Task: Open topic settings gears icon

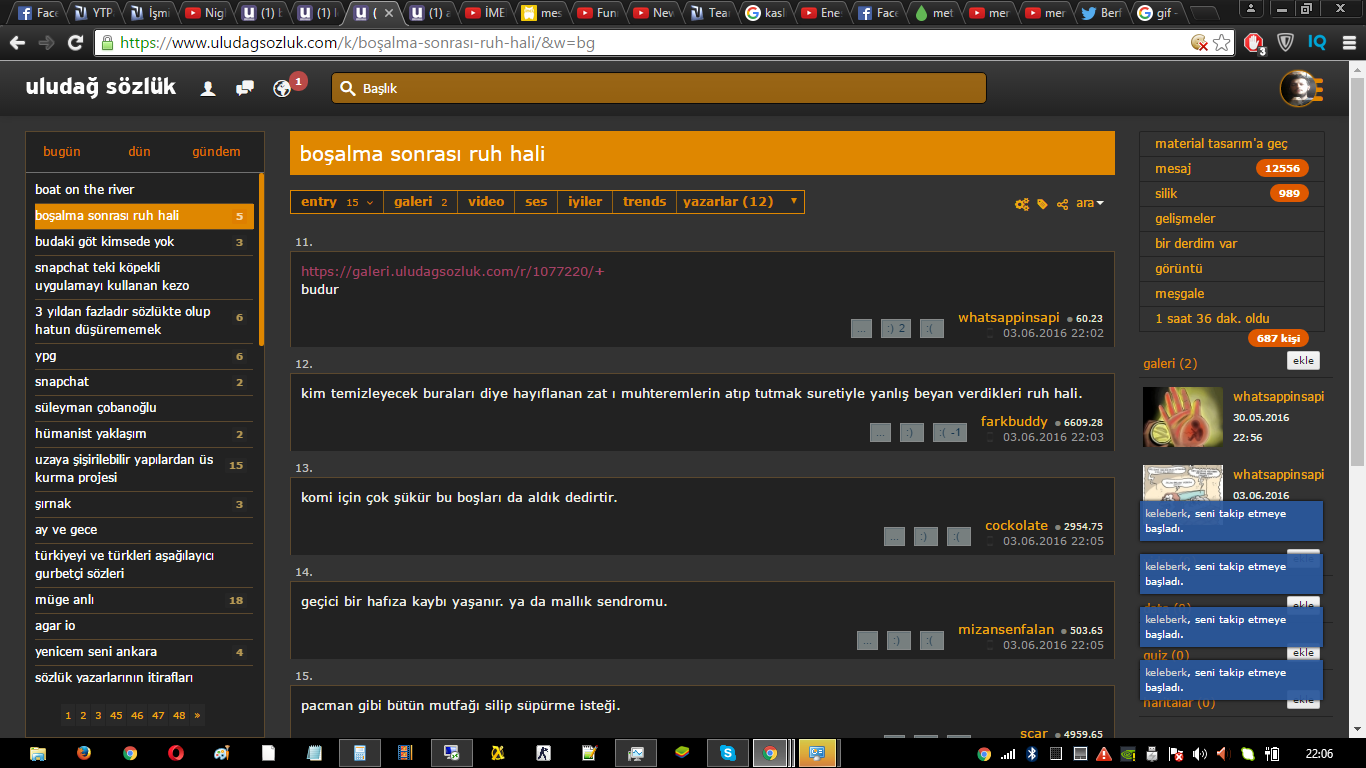Action: (1021, 204)
